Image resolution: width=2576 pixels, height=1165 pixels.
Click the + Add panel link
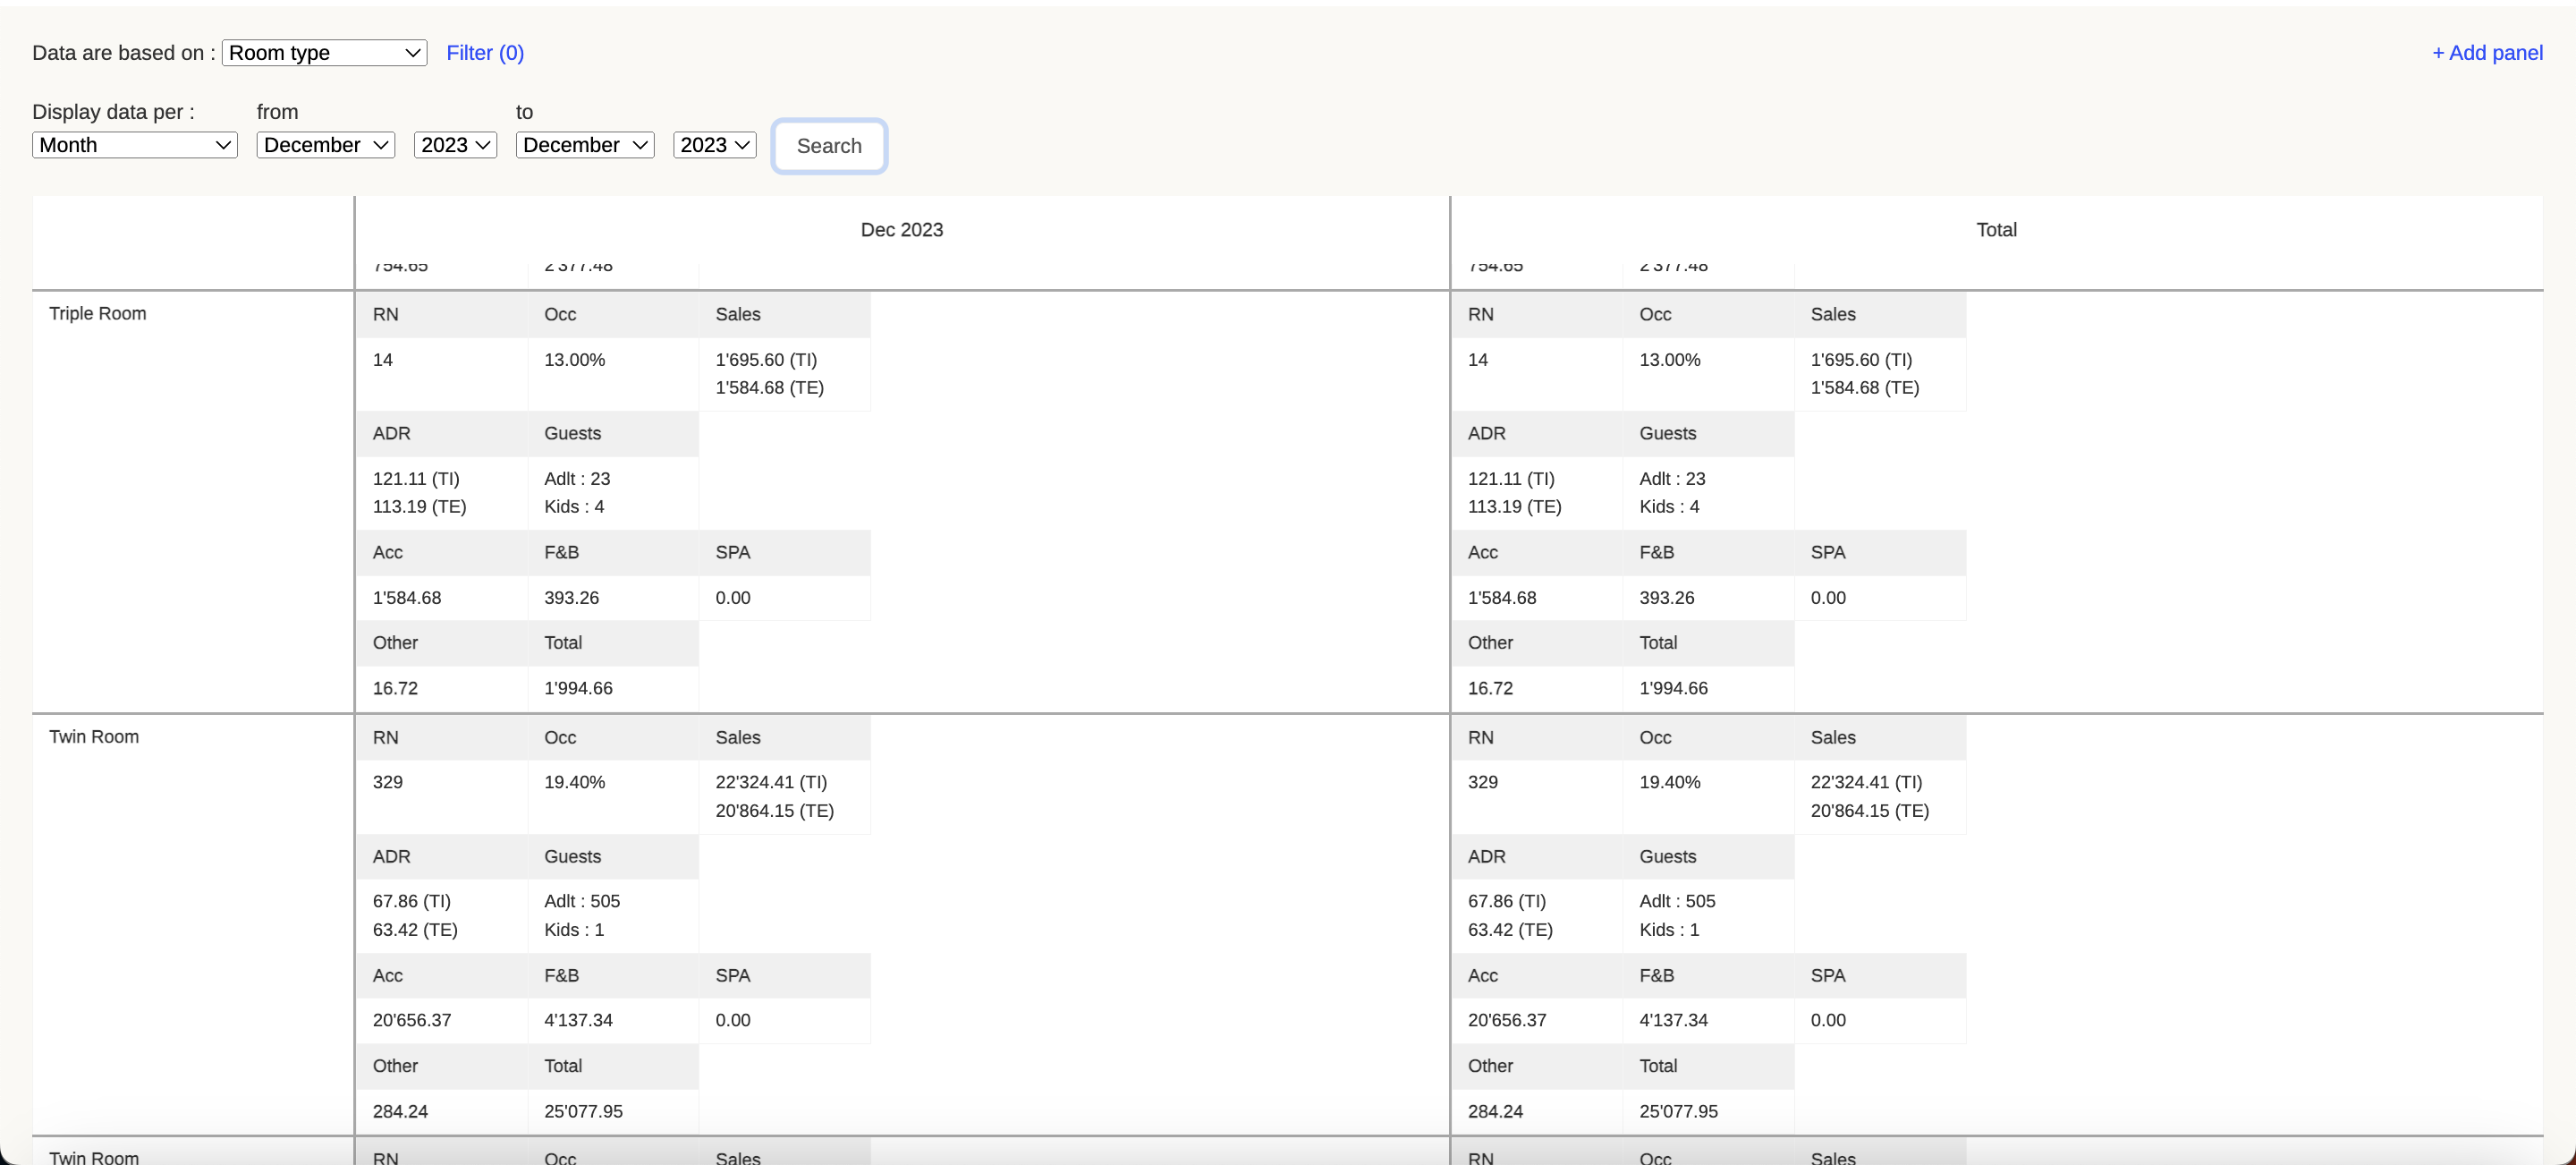click(x=2487, y=53)
